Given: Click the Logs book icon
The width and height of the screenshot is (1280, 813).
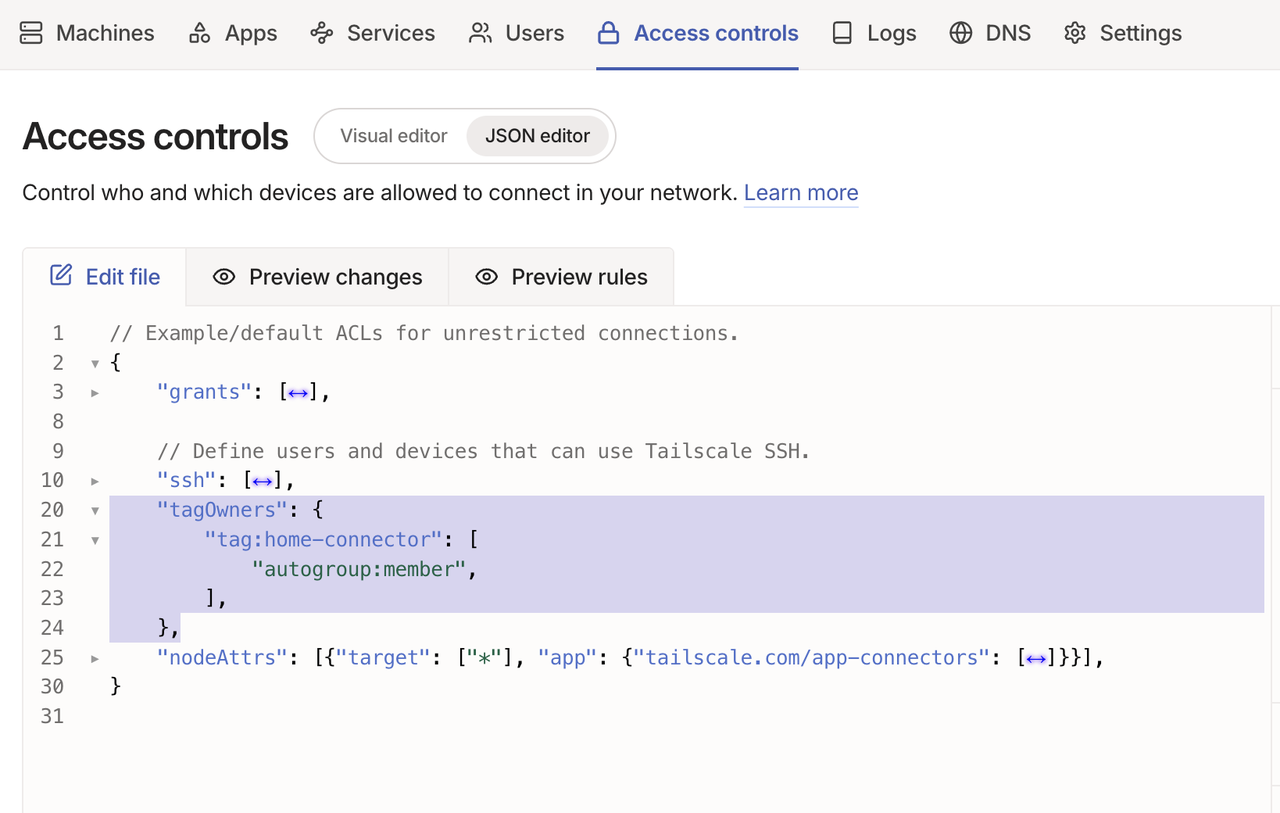Looking at the screenshot, I should point(842,33).
